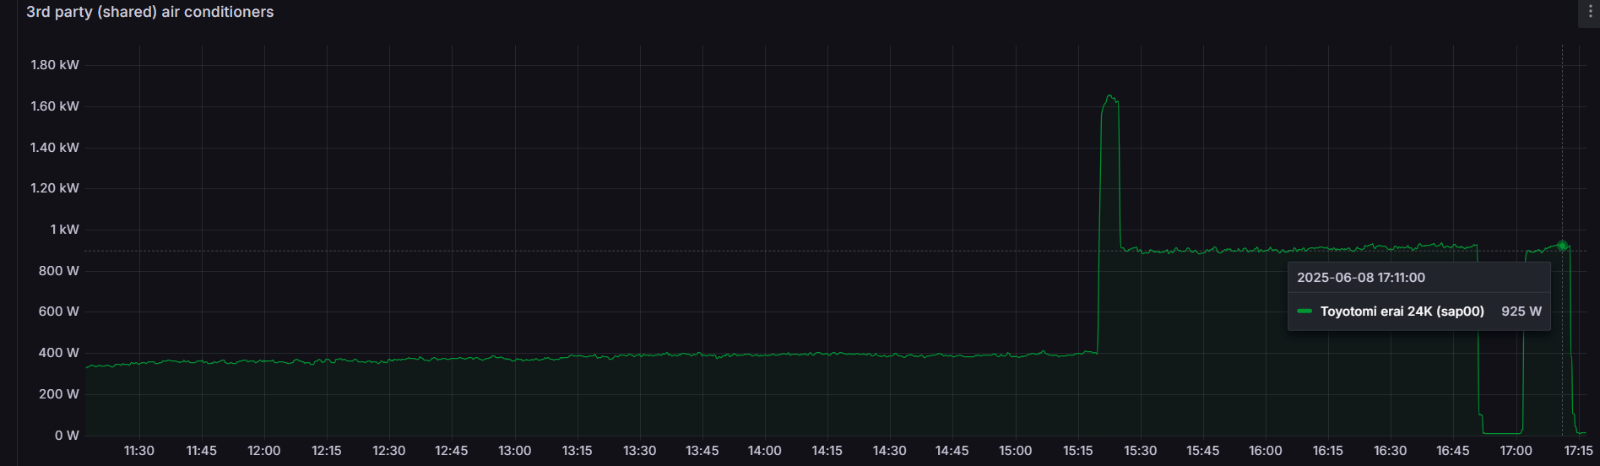Click the '1.20 kW' y-axis label
1600x466 pixels.
click(x=55, y=188)
